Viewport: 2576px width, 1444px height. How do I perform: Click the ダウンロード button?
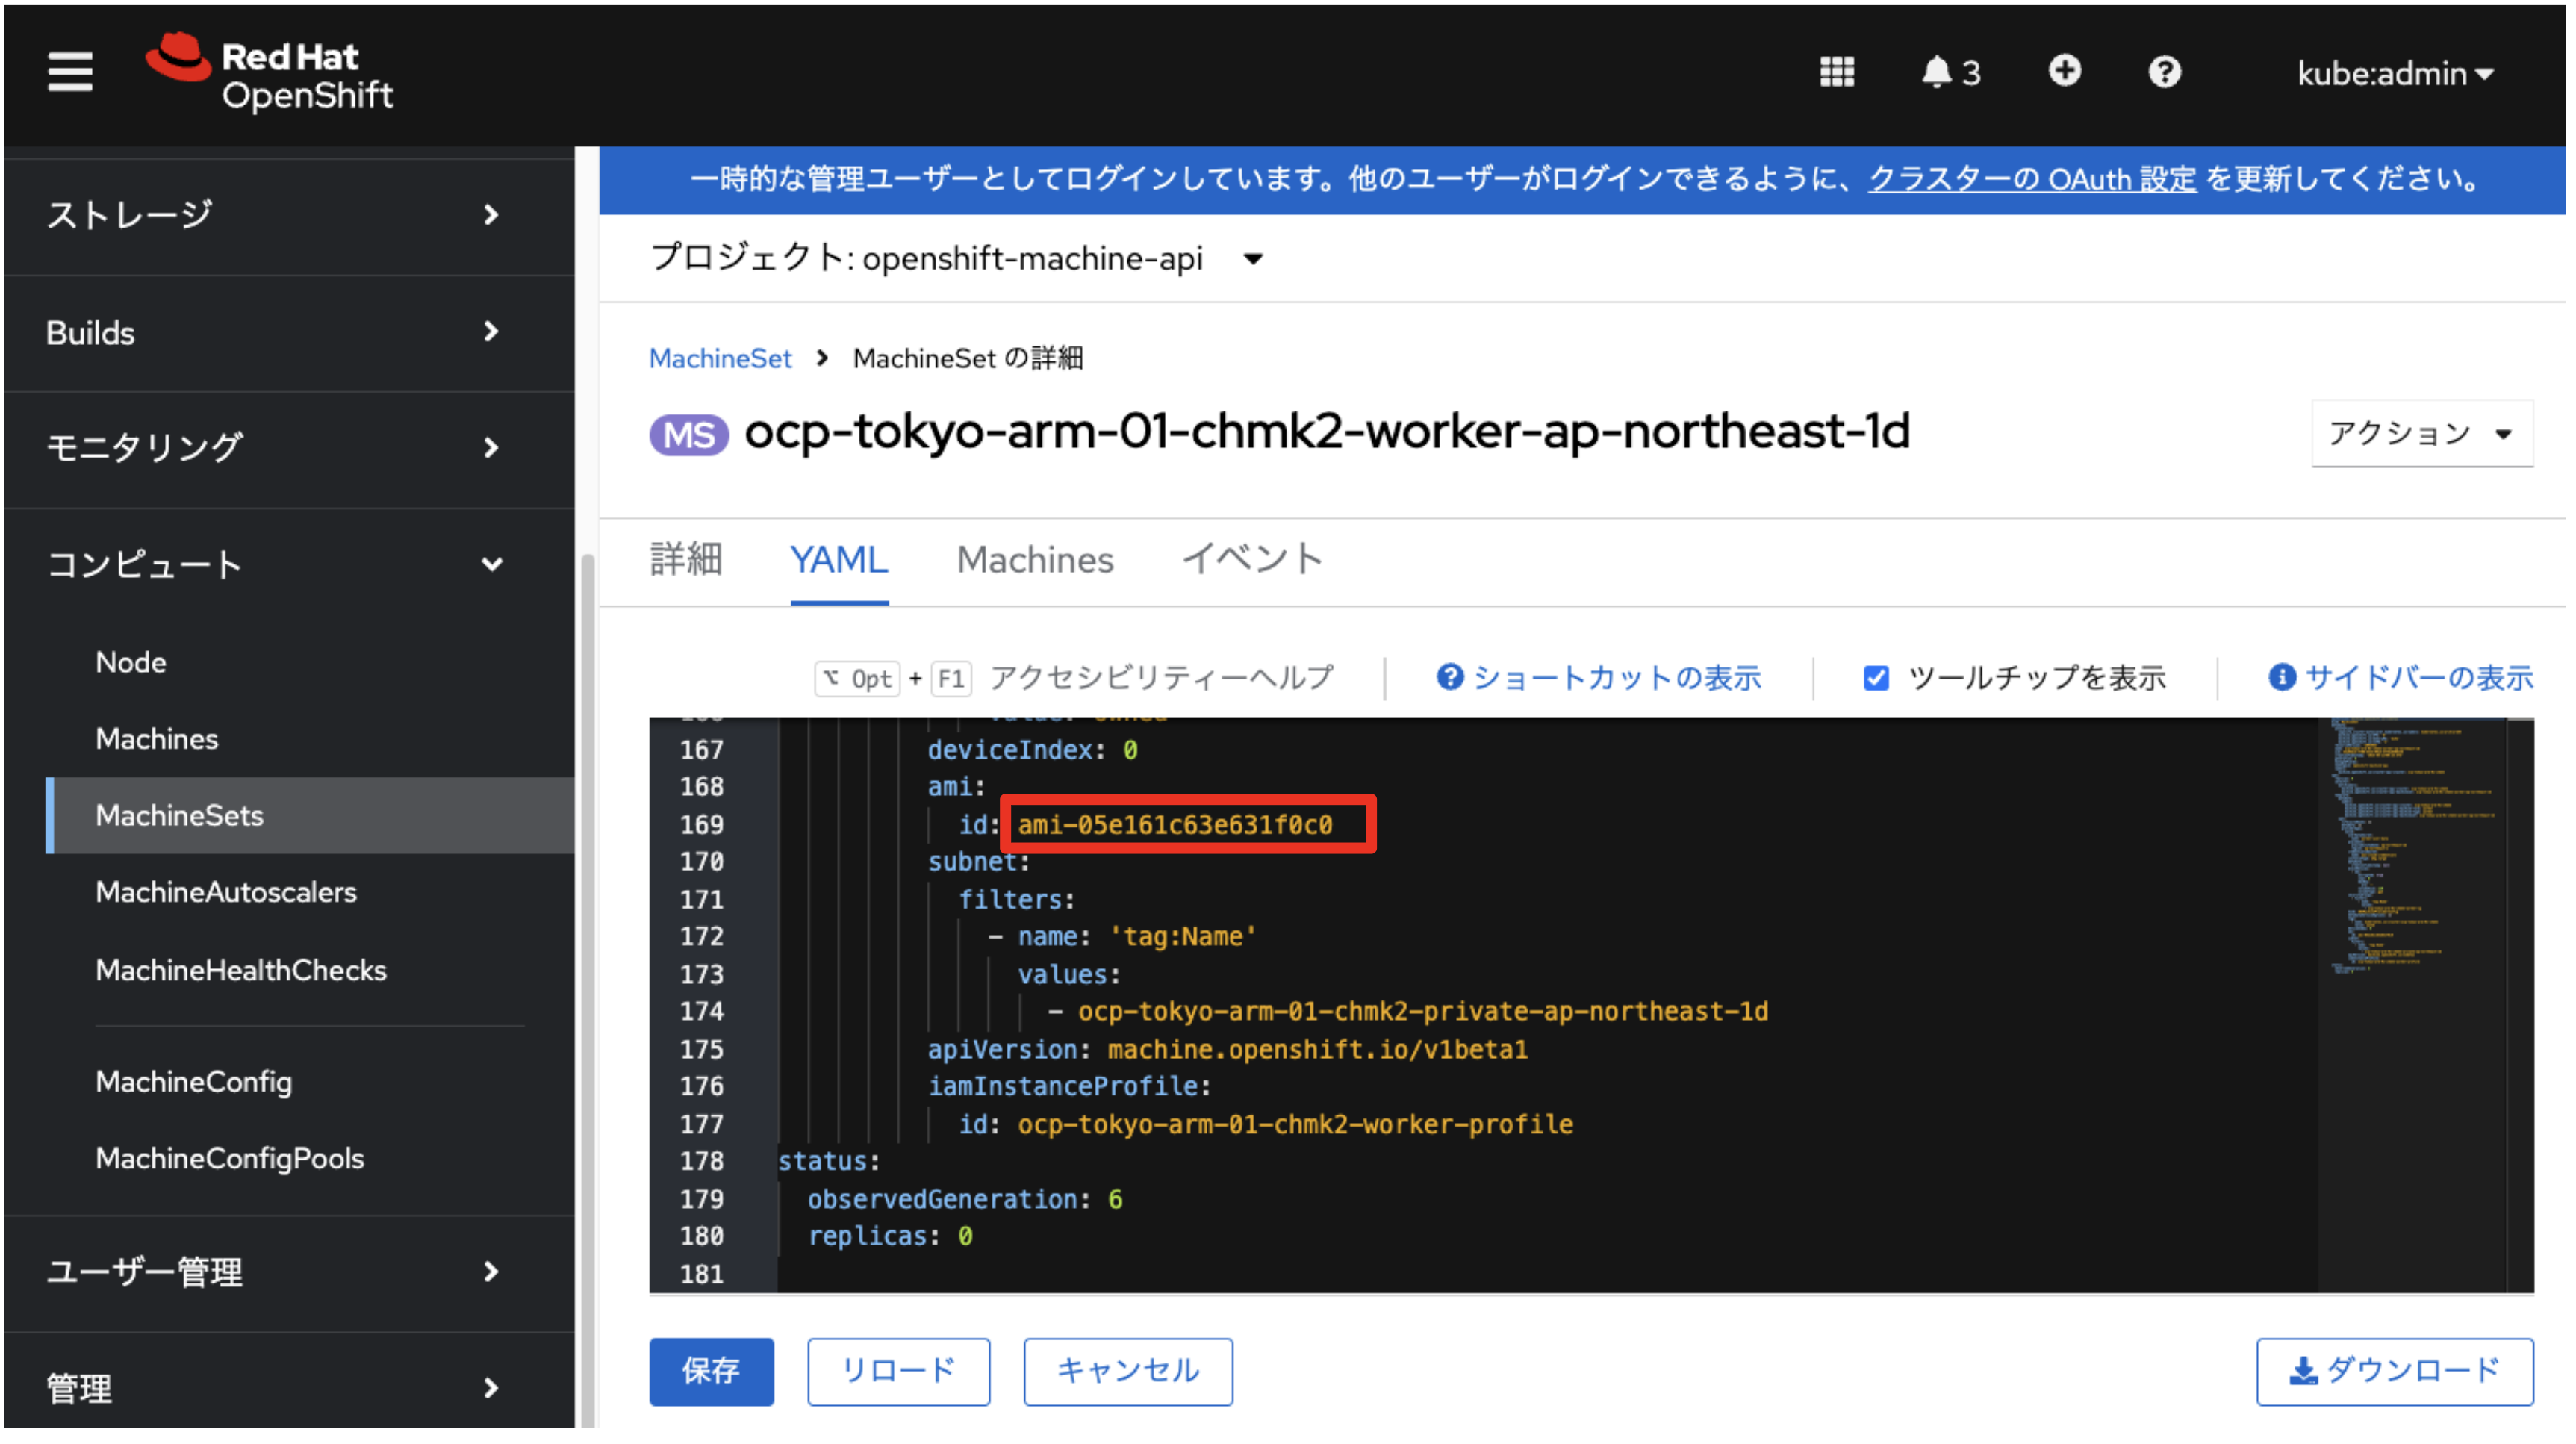coord(2395,1371)
